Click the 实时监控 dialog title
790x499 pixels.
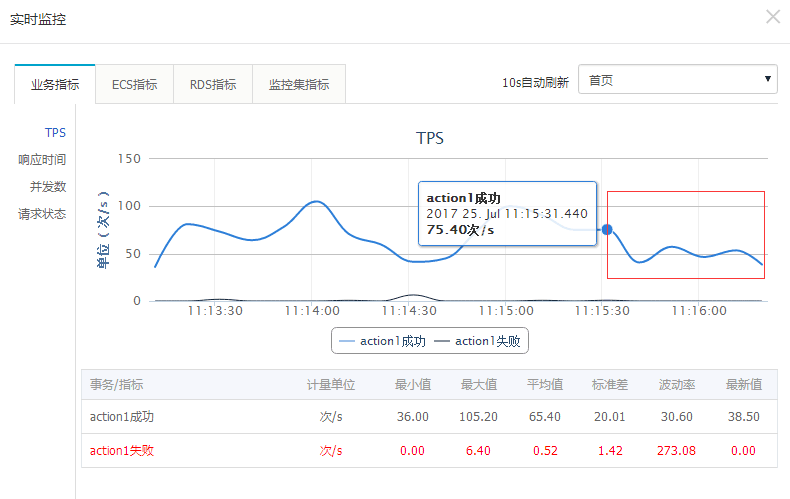[38, 19]
